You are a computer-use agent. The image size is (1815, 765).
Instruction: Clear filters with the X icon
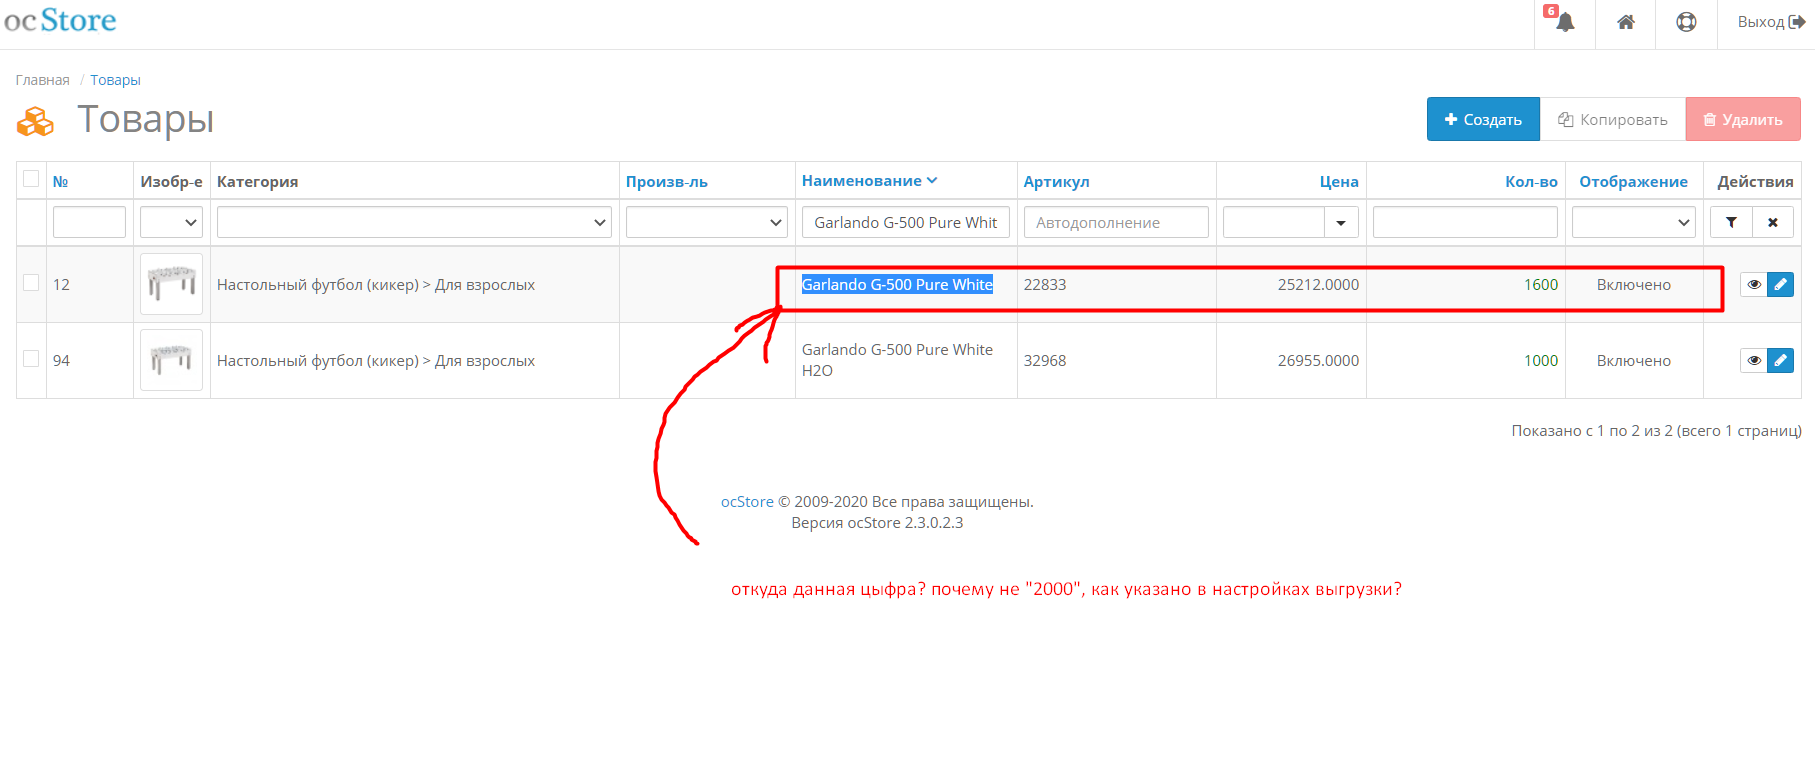(x=1773, y=222)
